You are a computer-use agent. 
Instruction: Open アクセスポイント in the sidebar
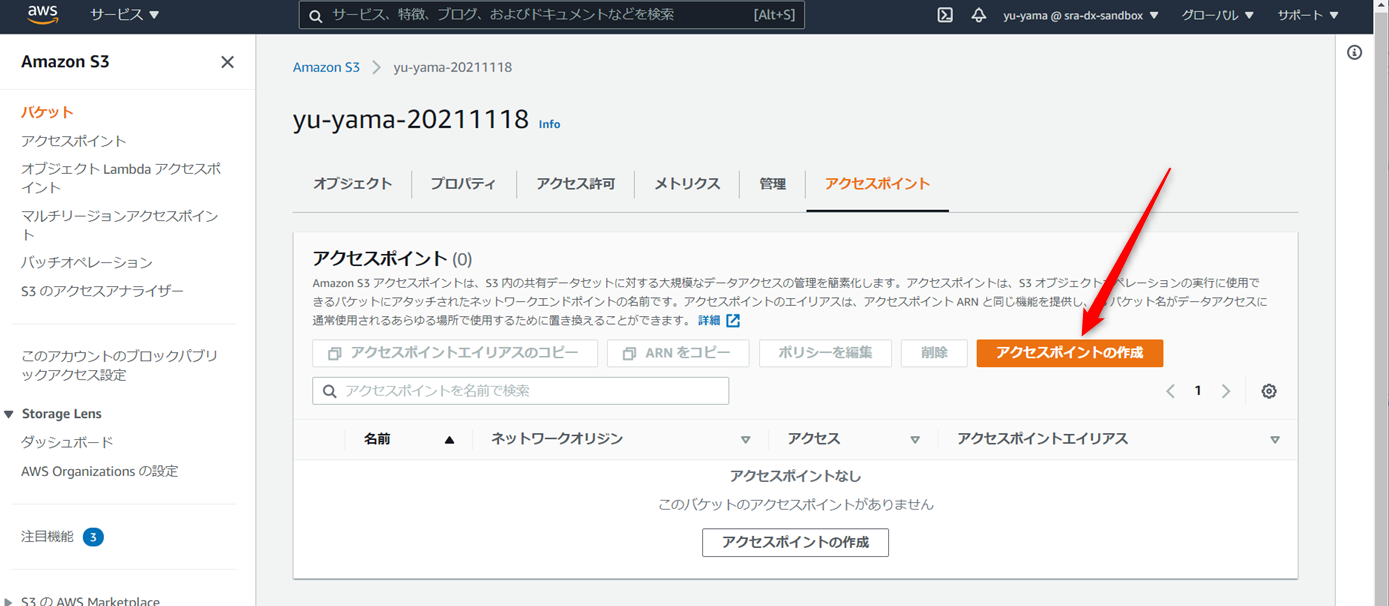(x=74, y=141)
